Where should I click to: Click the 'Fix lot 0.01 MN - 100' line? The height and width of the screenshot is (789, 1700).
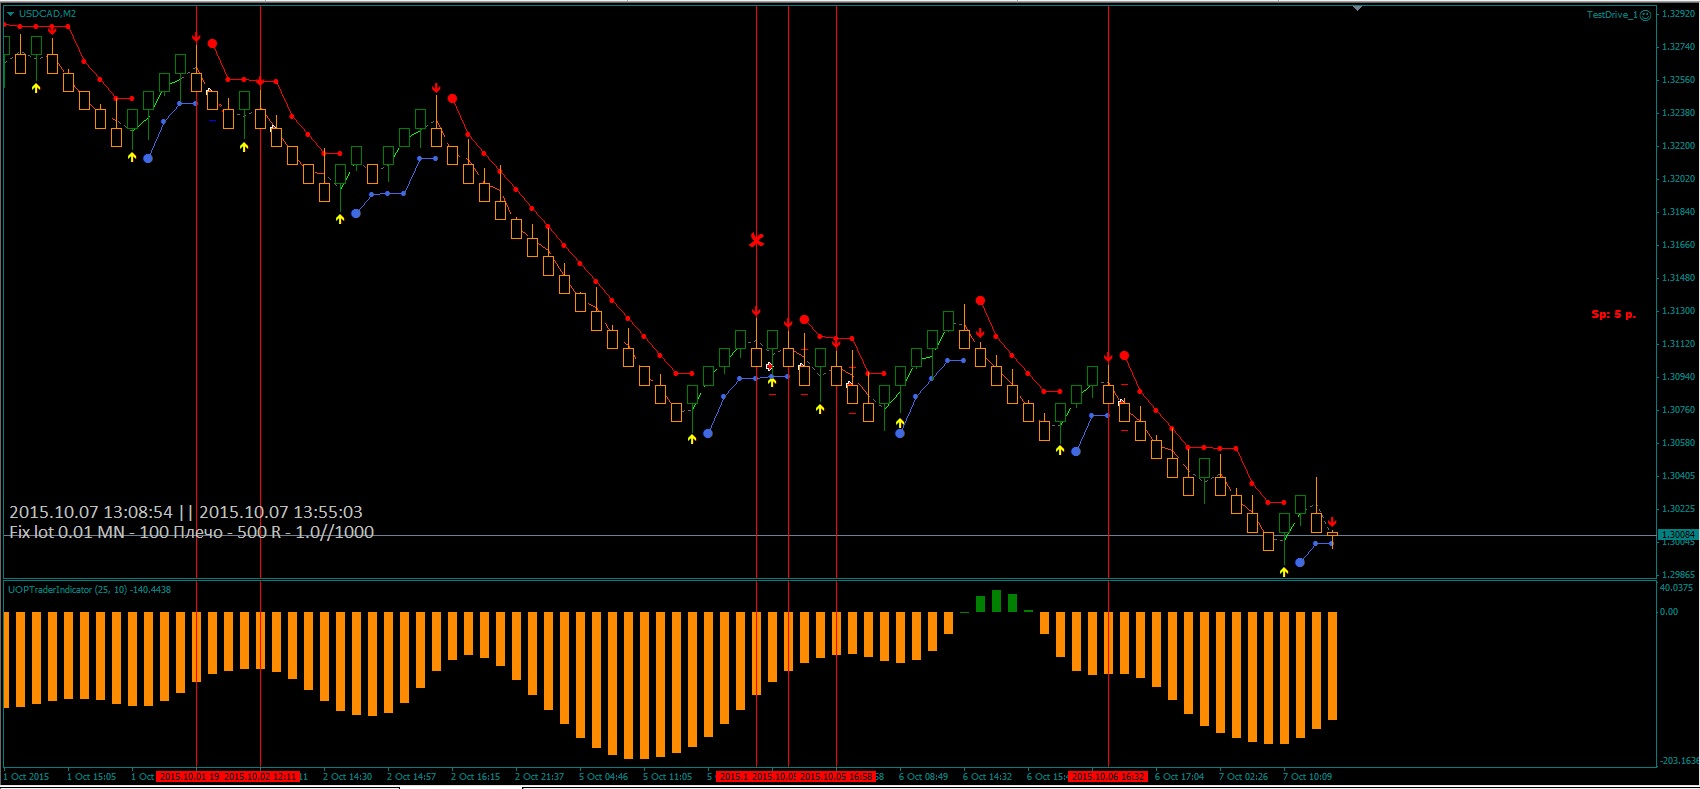click(191, 532)
